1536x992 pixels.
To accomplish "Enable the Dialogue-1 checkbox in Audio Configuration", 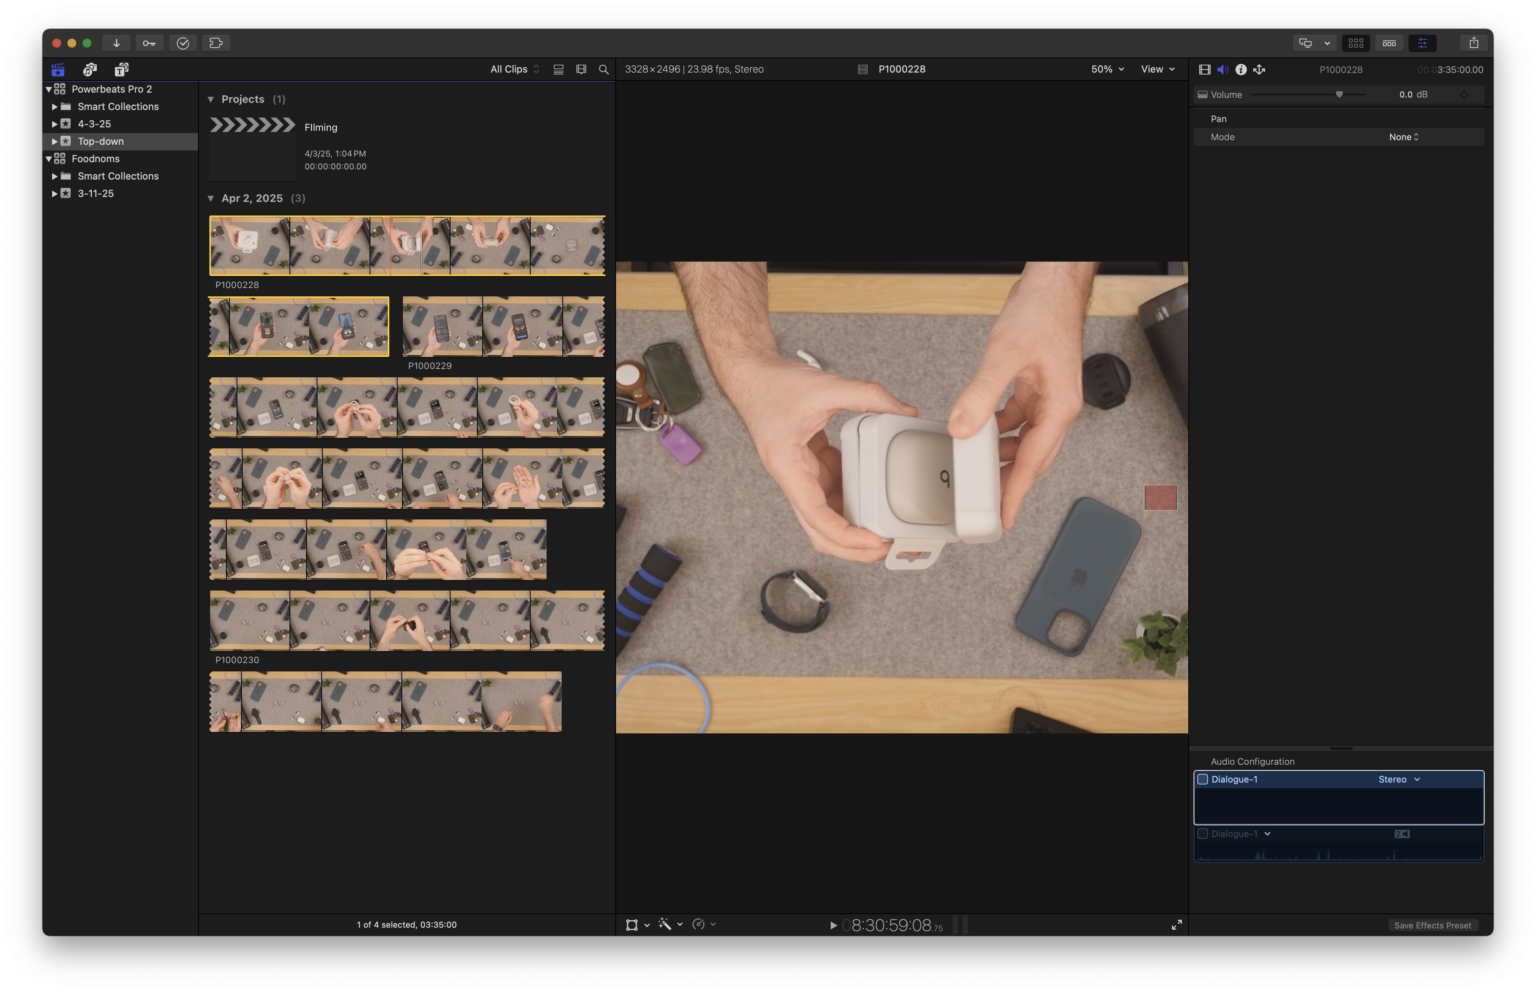I will (1202, 778).
